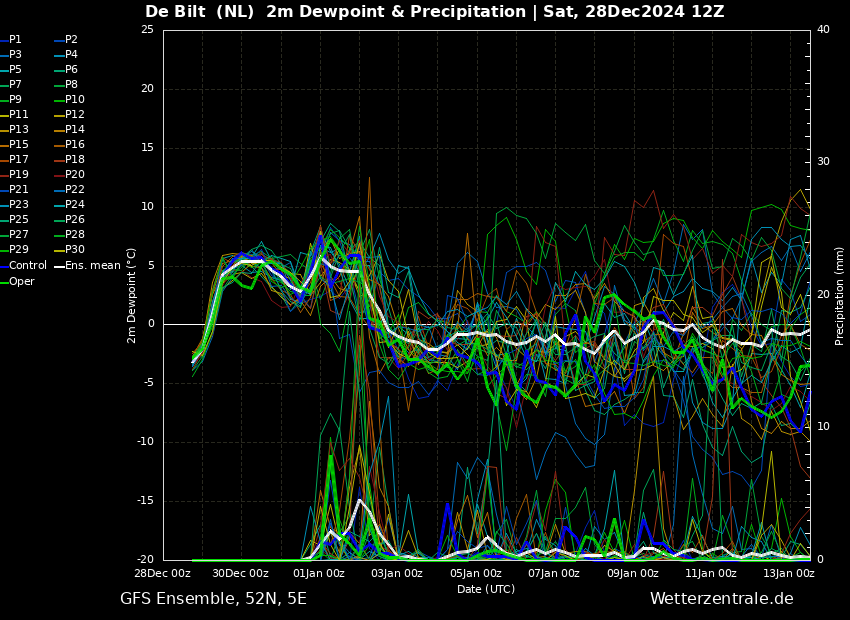This screenshot has width=850, height=620.
Task: Click the P1 legend entry
Action: 15,40
